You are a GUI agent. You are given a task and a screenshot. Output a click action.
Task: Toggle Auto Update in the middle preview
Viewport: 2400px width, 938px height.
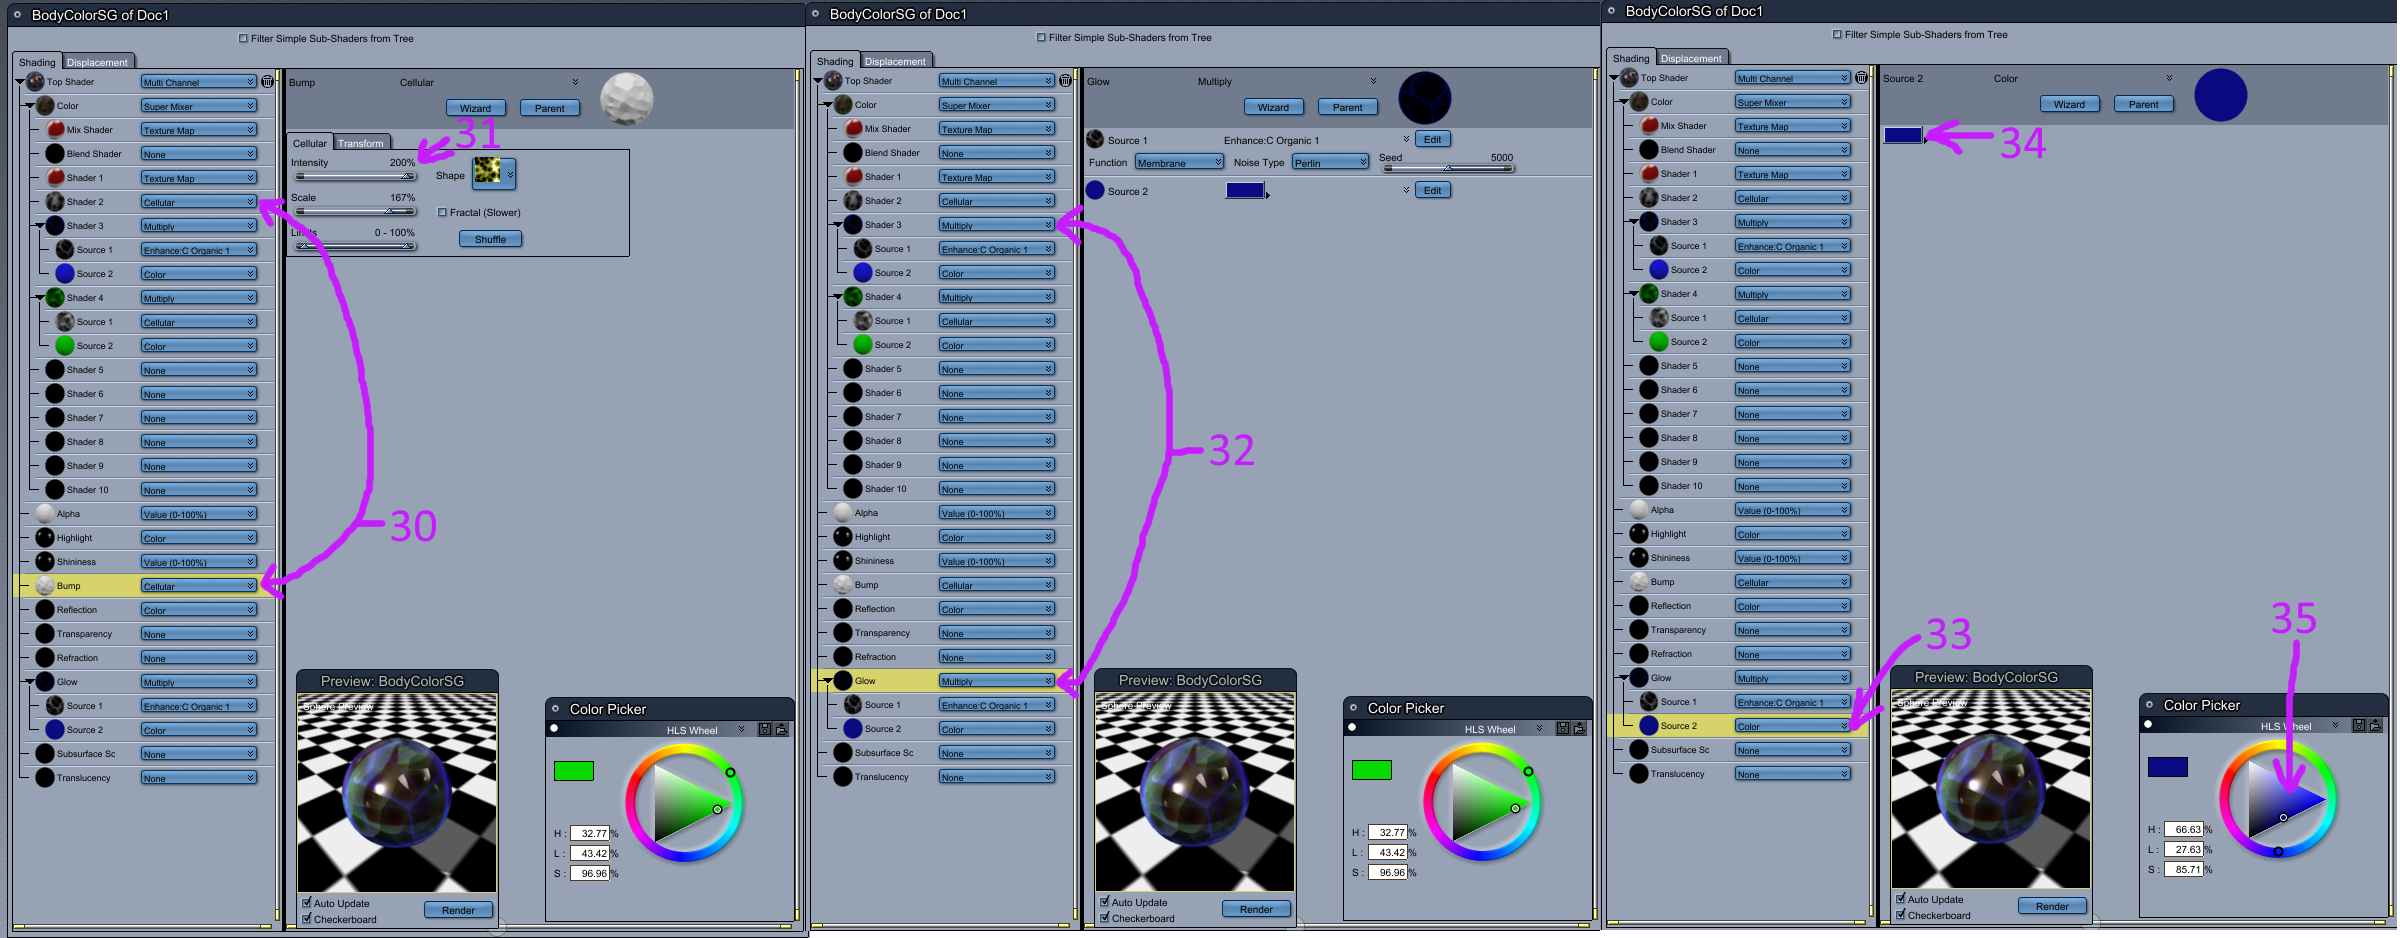click(x=1105, y=902)
